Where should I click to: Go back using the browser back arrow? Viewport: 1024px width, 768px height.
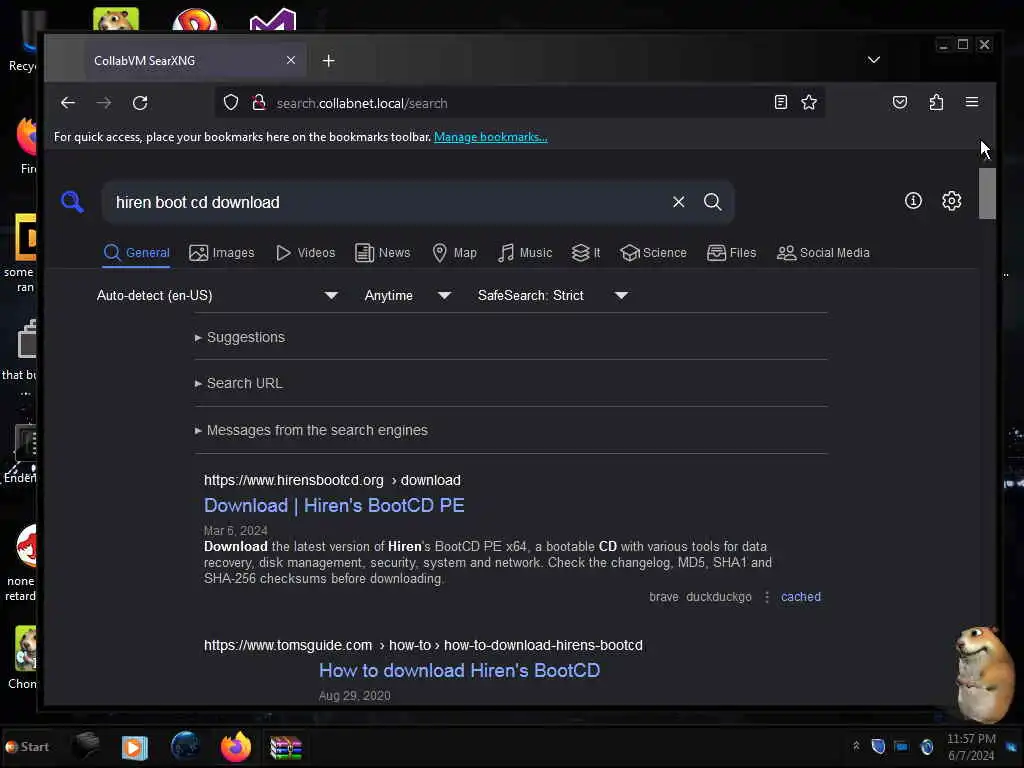tap(68, 103)
